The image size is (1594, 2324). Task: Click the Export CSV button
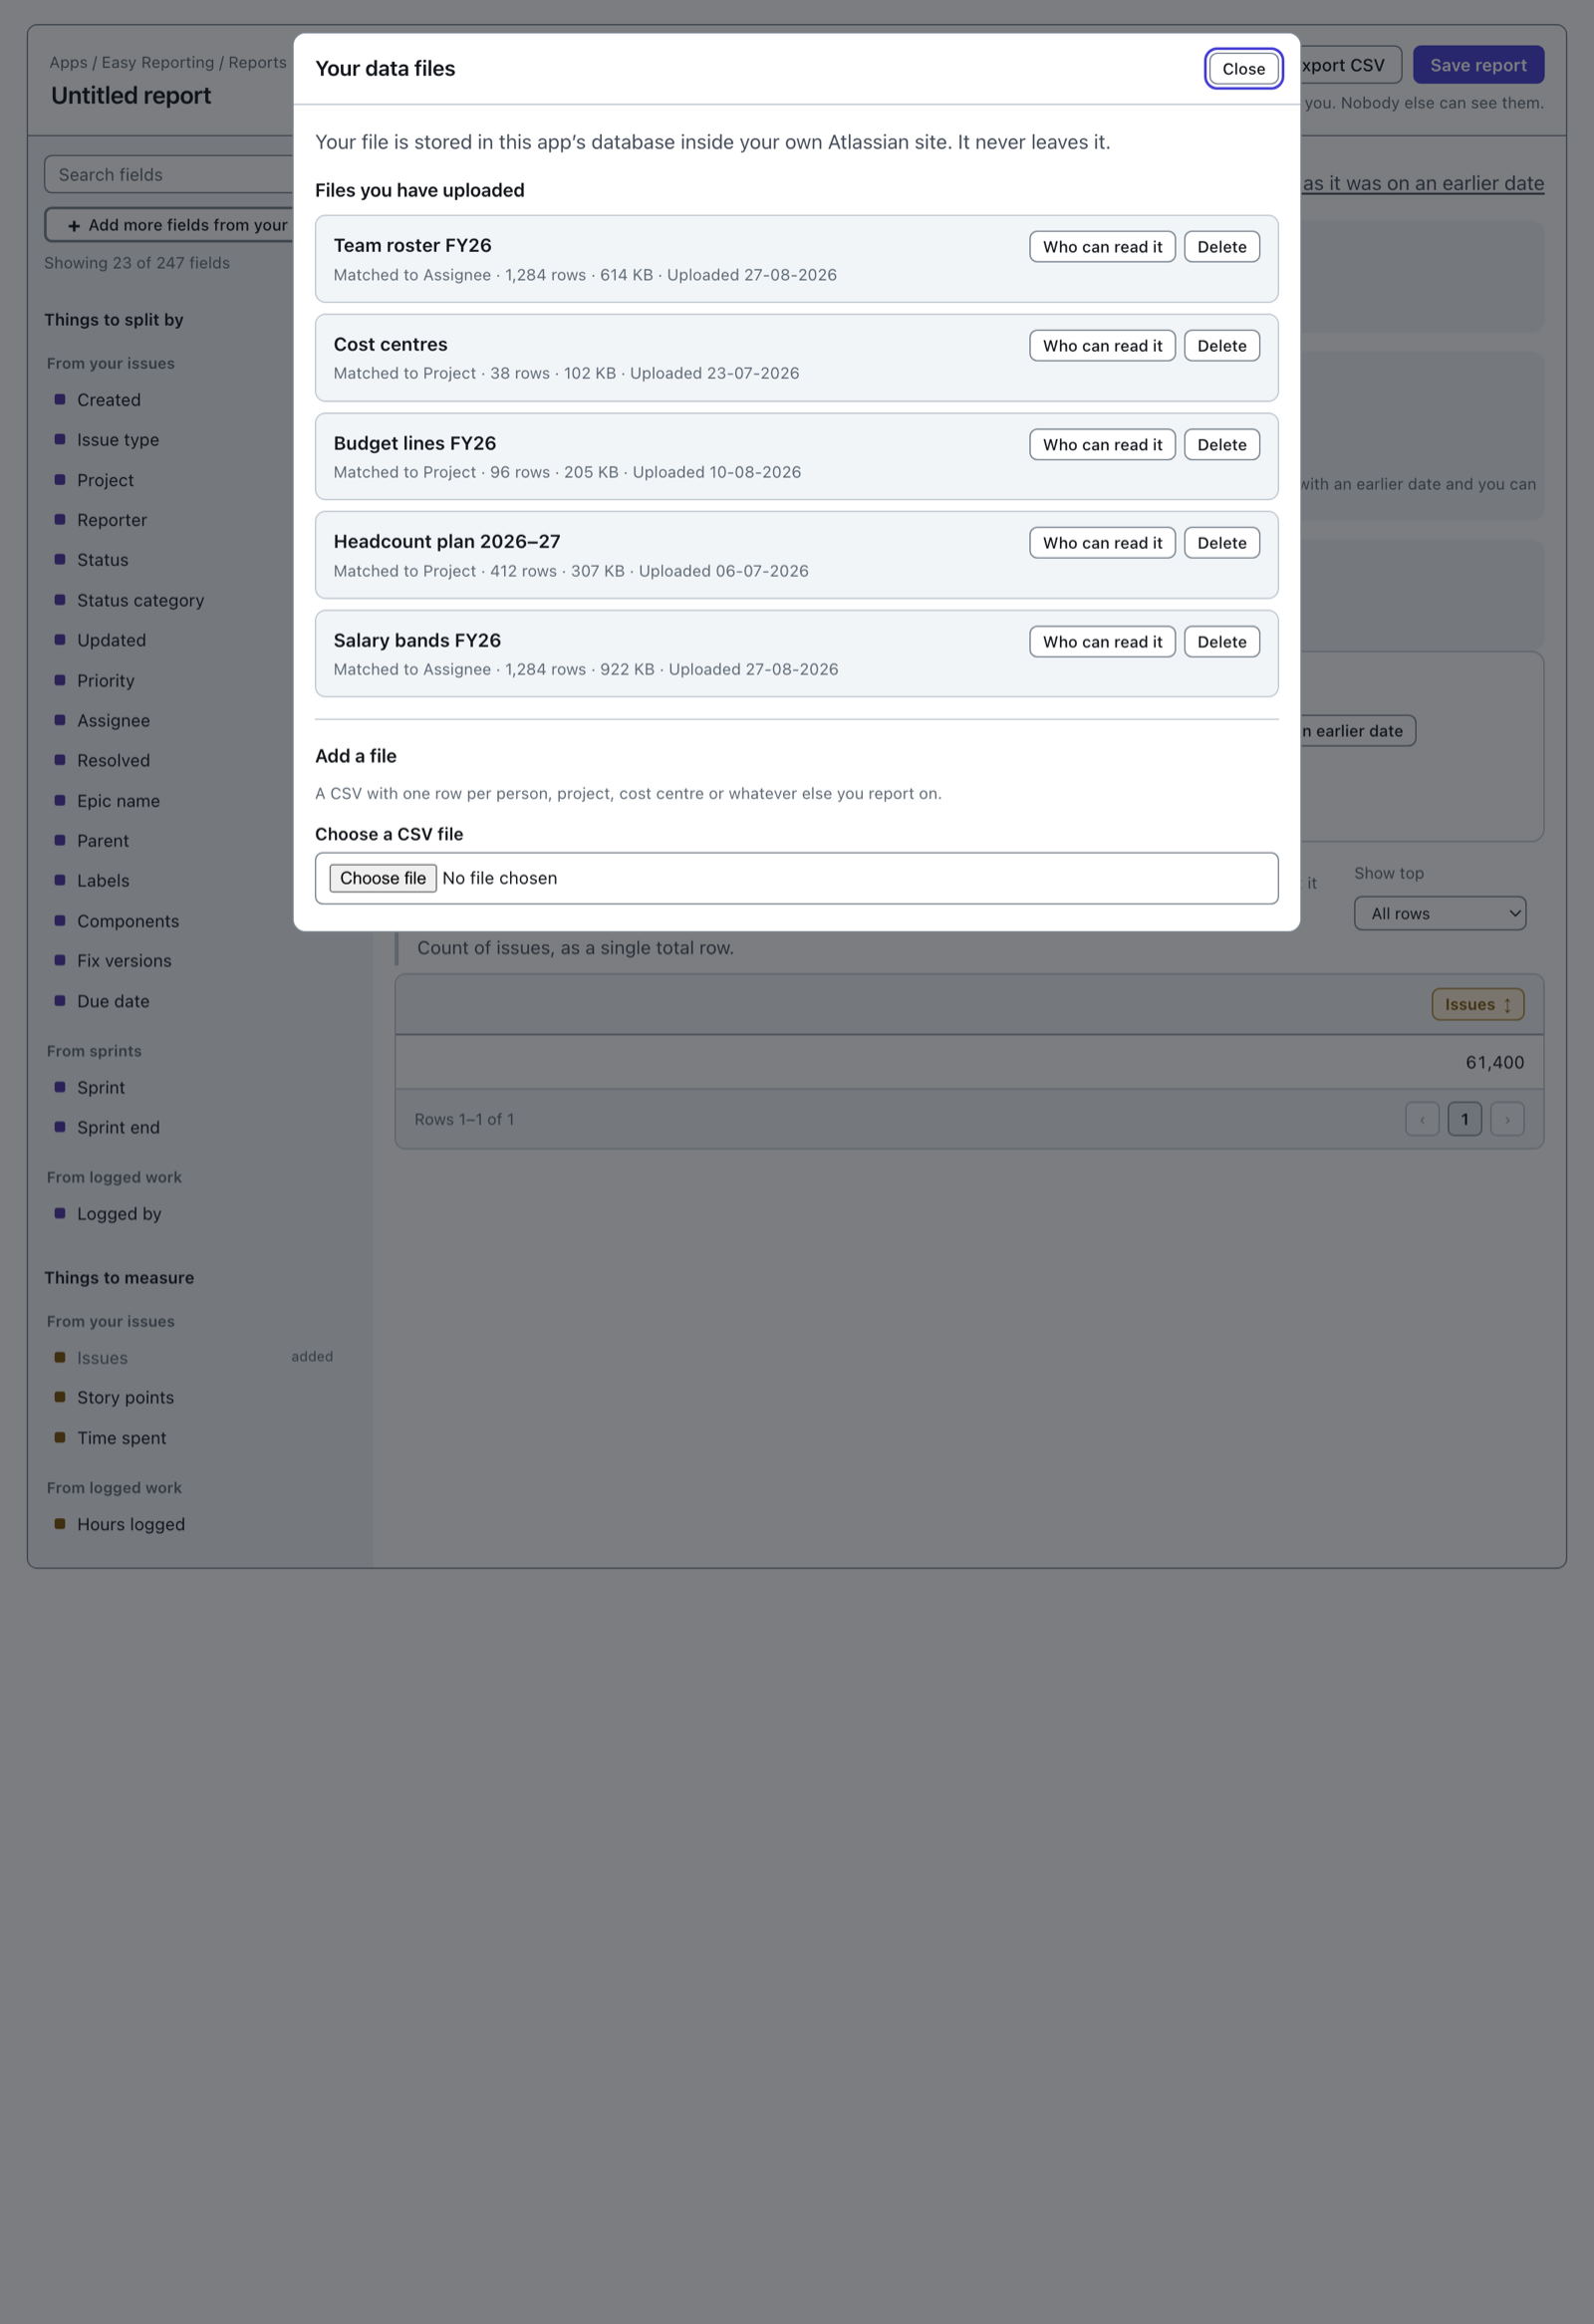(x=1350, y=65)
